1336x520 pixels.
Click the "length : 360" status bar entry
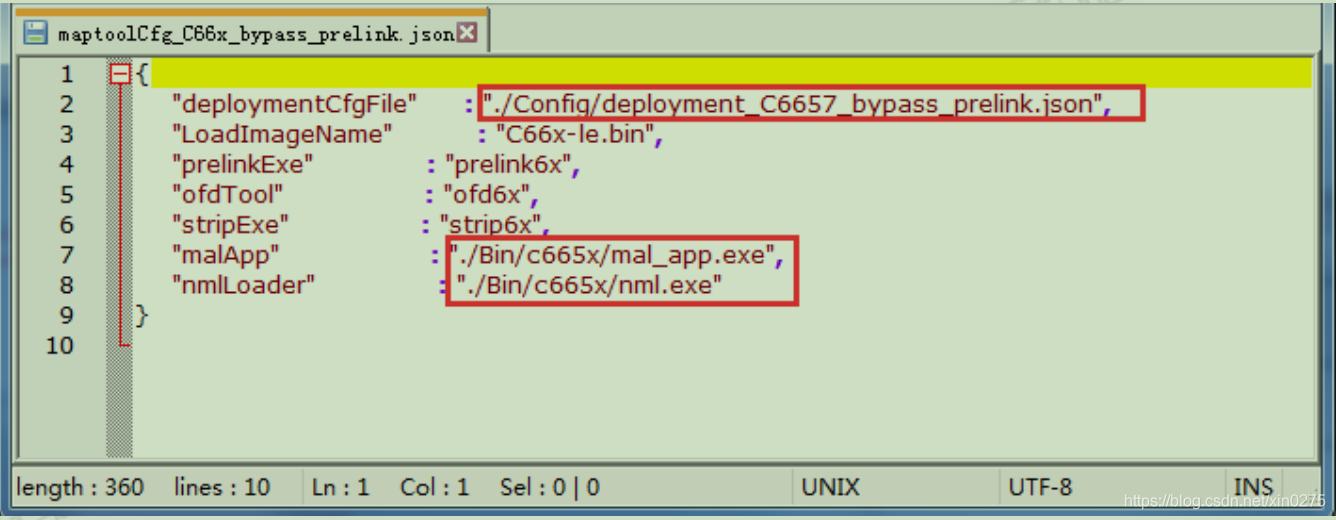tap(80, 487)
